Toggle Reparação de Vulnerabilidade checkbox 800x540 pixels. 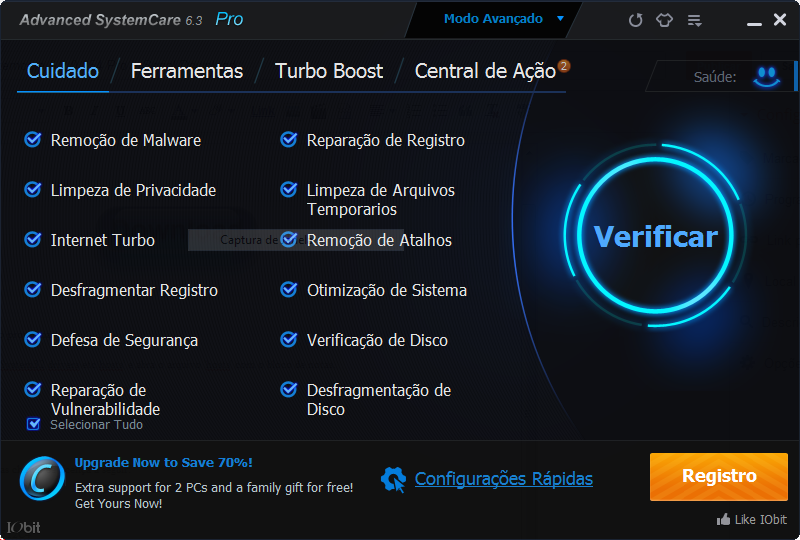pyautogui.click(x=33, y=389)
